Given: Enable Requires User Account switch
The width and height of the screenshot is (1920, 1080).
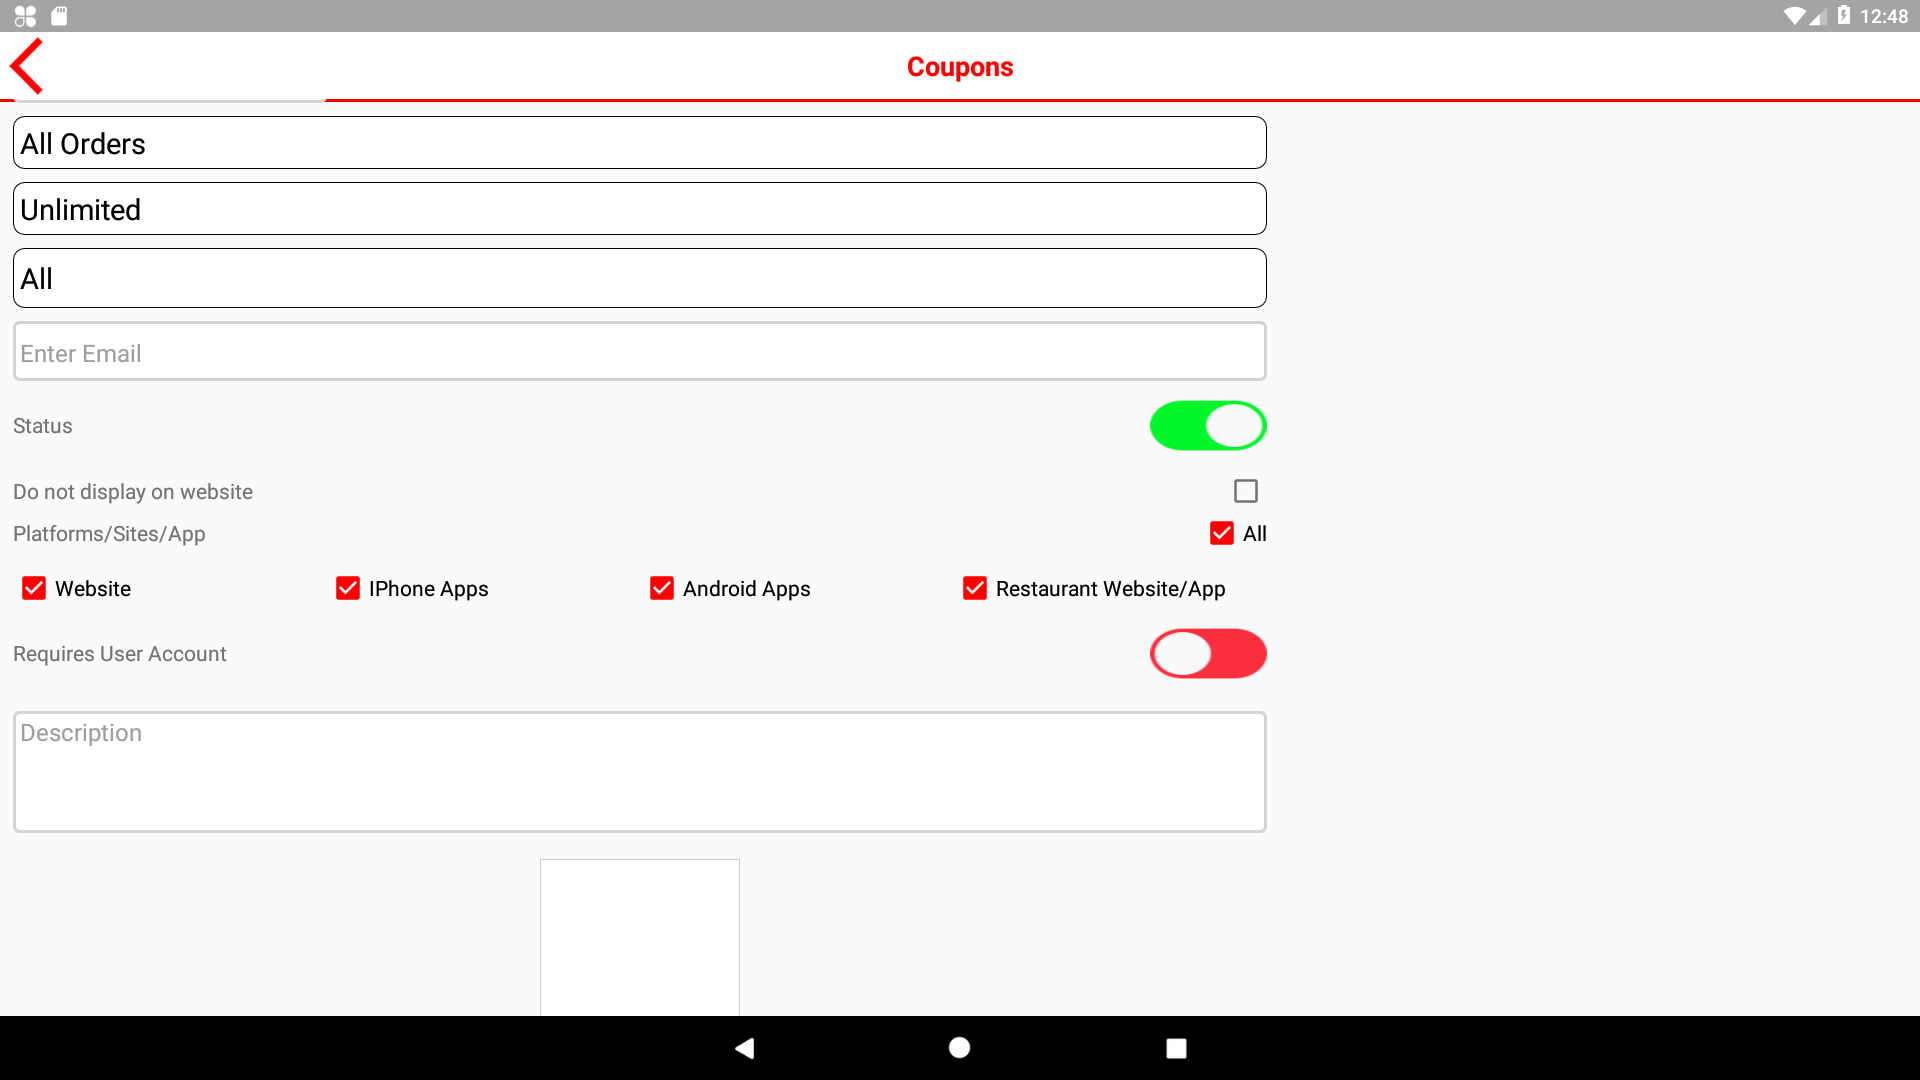Looking at the screenshot, I should [x=1207, y=654].
